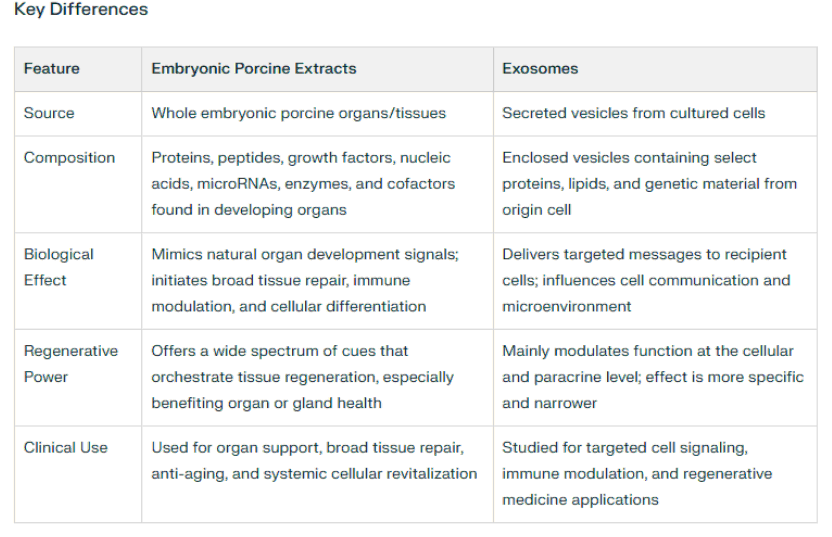The image size is (832, 537).
Task: Select the Regenerative Power row label
Action: [70, 364]
